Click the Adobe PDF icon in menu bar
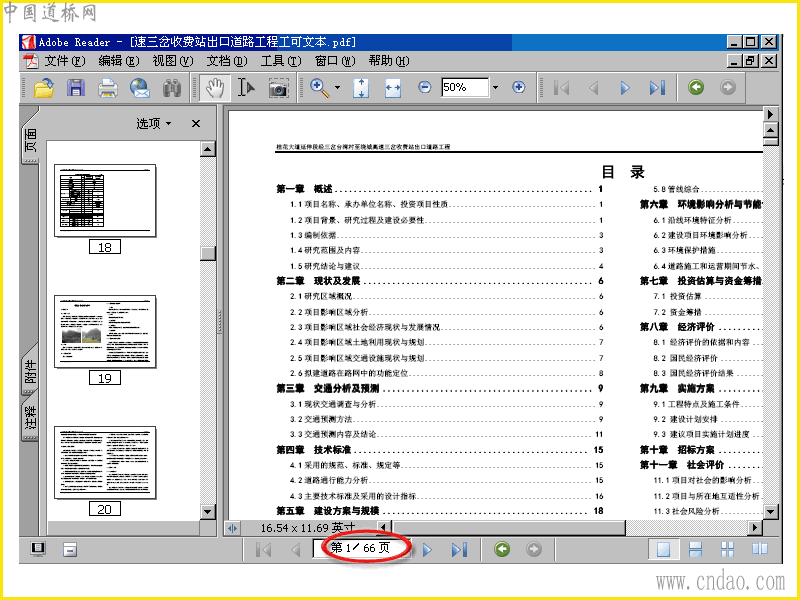The height and width of the screenshot is (600, 800). click(31, 61)
